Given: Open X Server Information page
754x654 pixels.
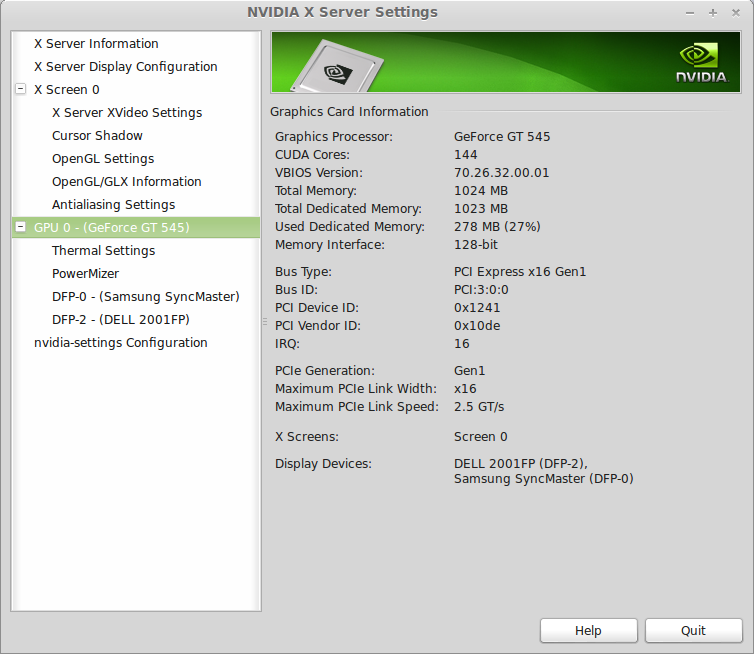Looking at the screenshot, I should click(96, 43).
